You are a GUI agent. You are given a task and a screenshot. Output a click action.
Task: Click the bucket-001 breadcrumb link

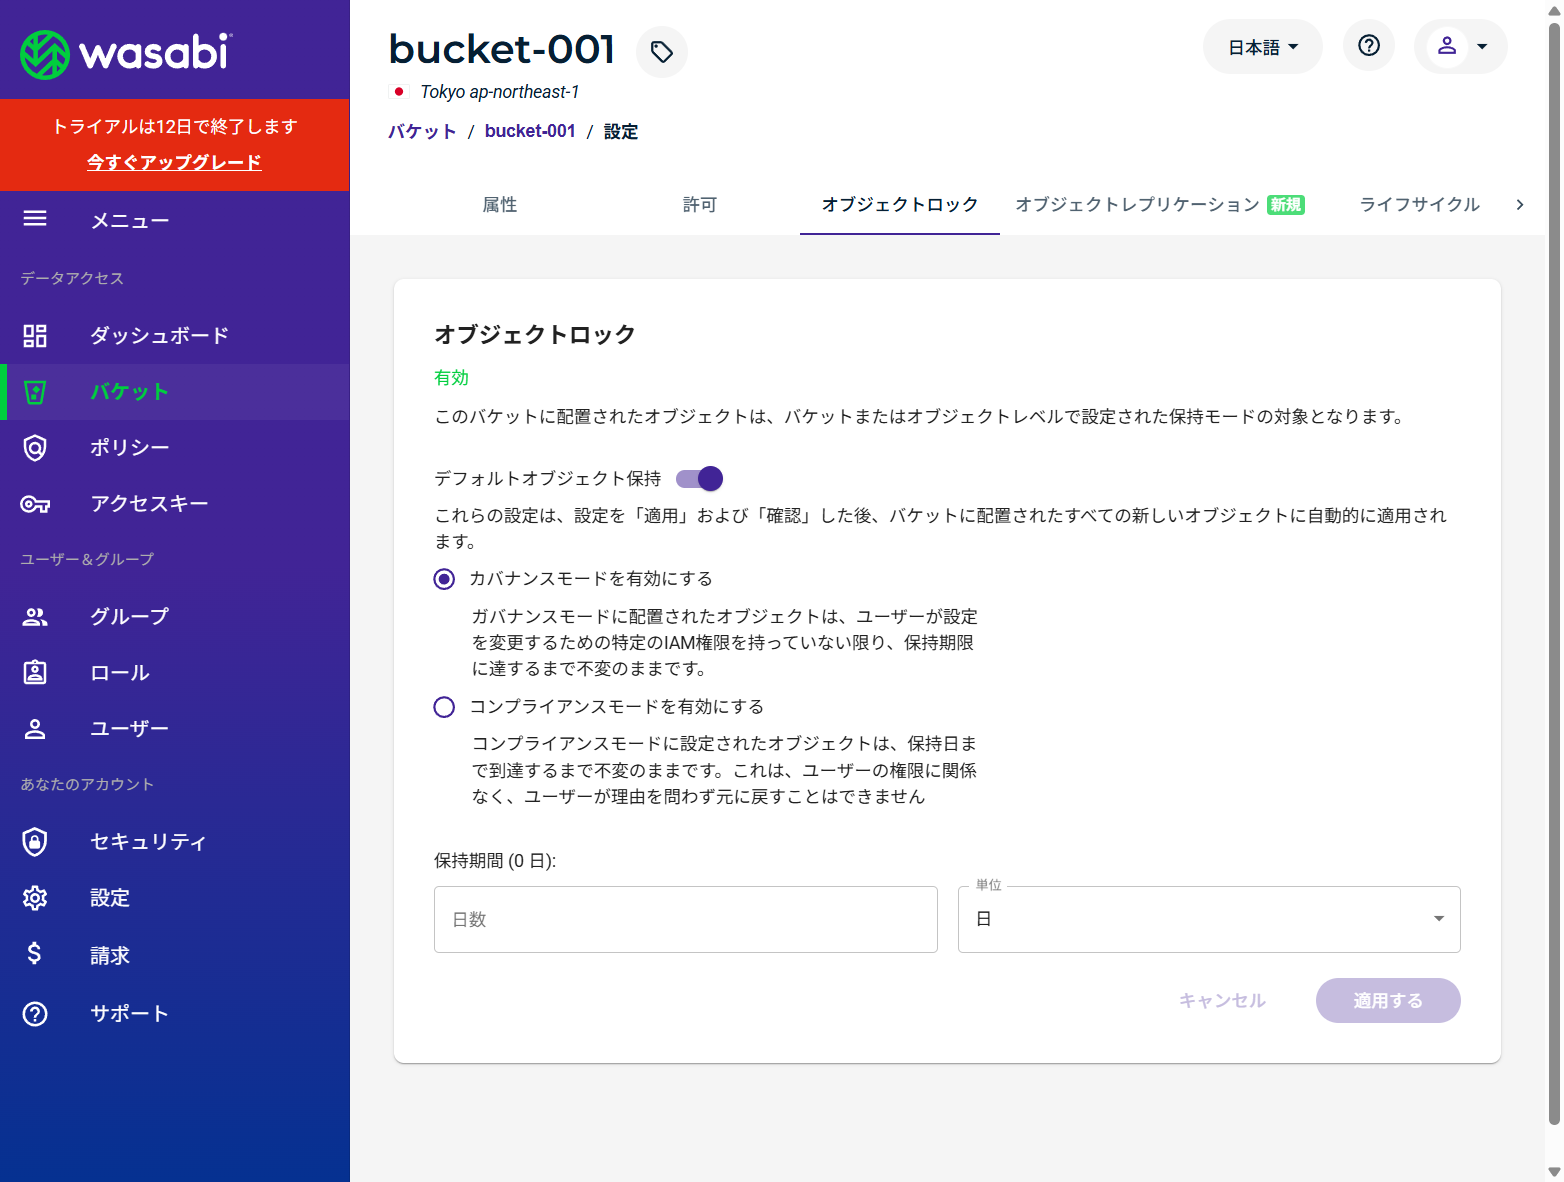click(x=530, y=131)
